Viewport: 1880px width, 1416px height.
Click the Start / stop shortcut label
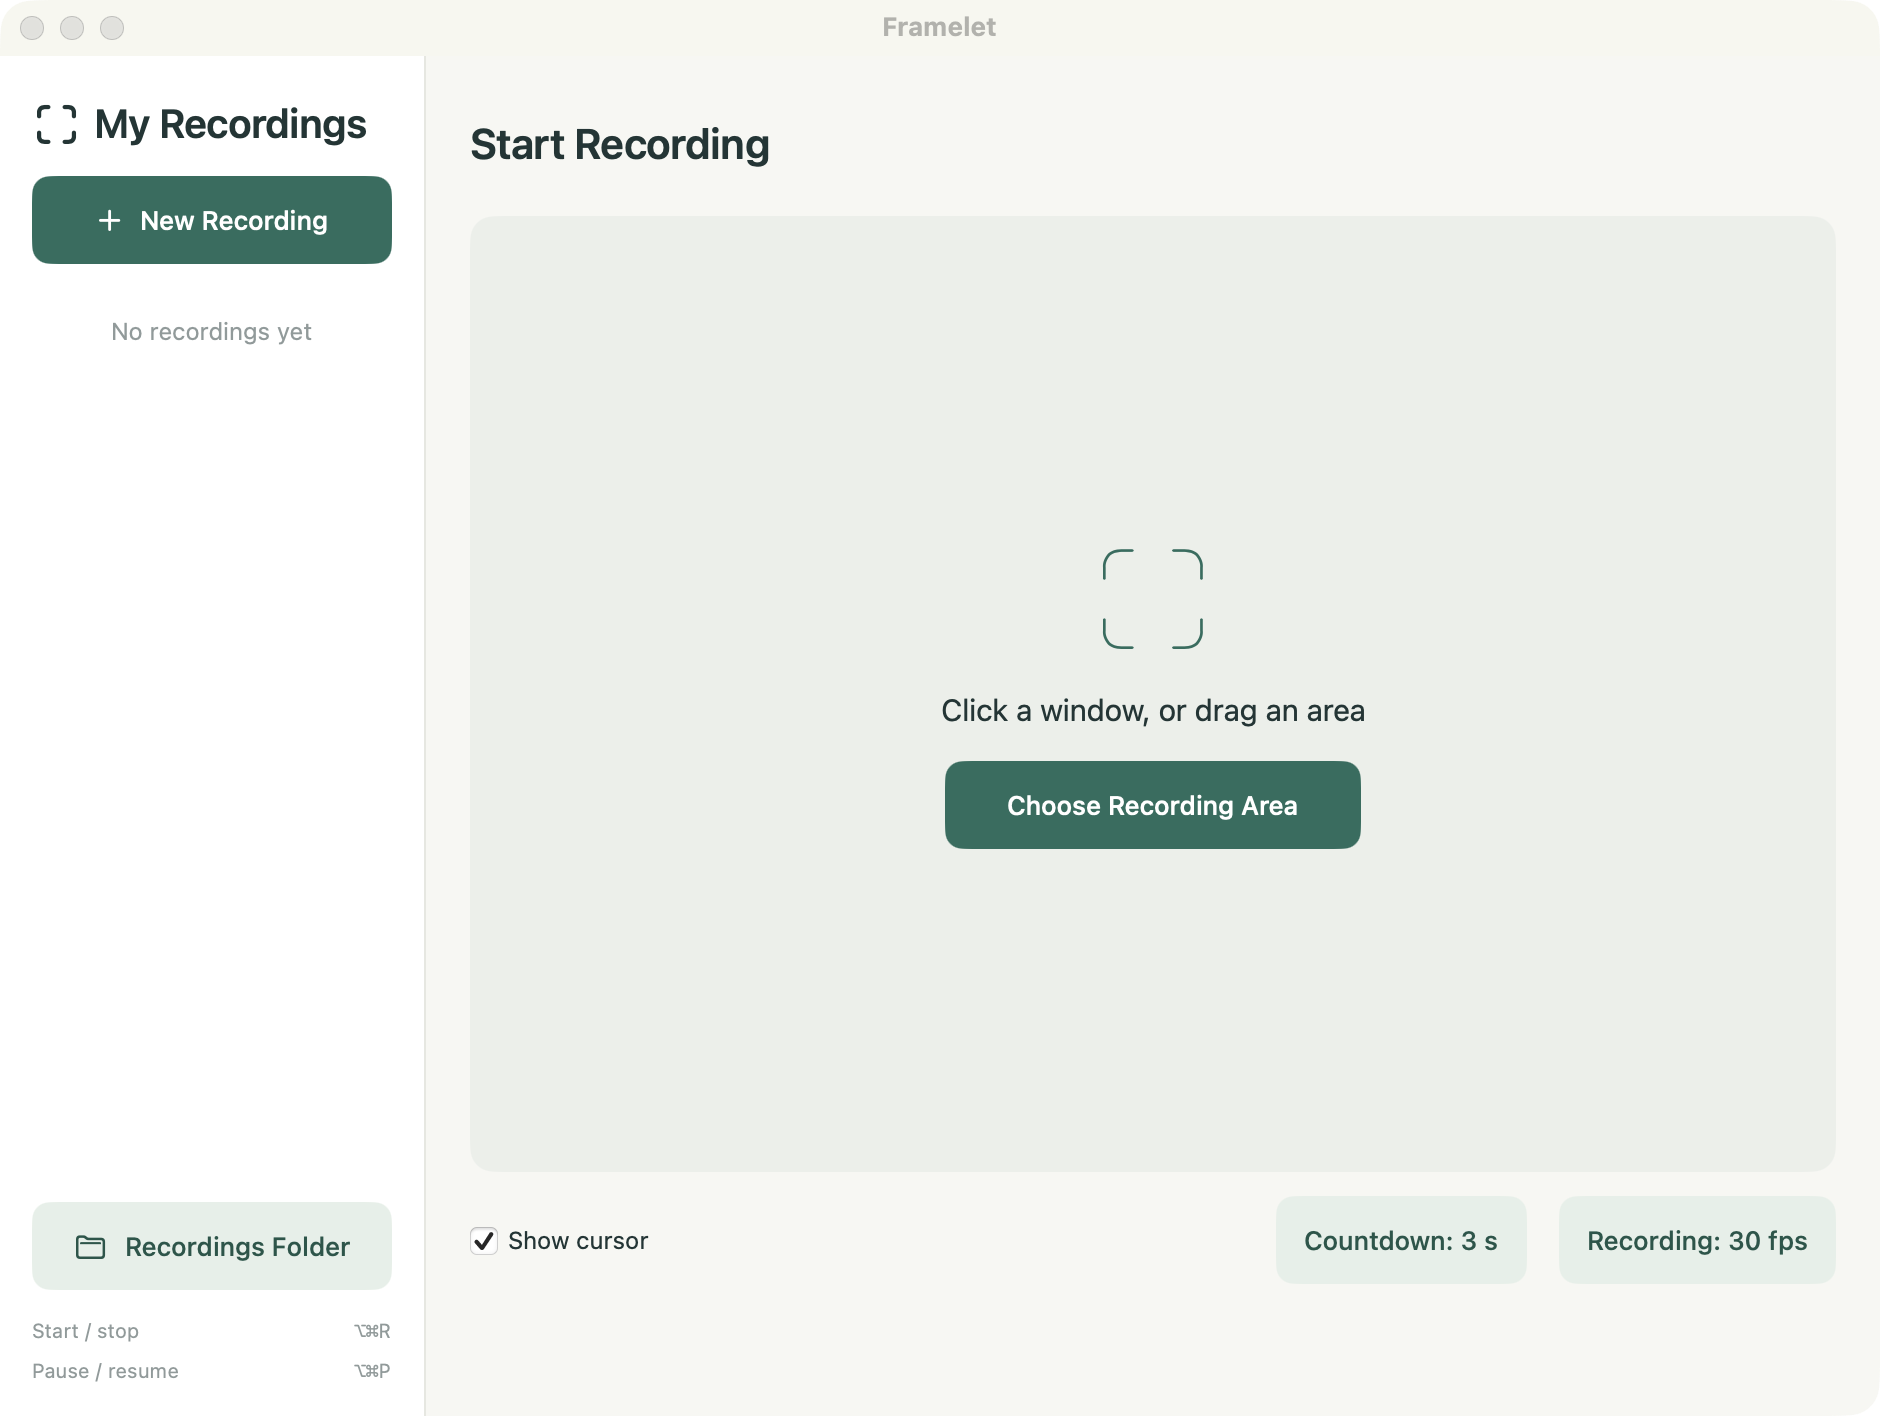(85, 1331)
